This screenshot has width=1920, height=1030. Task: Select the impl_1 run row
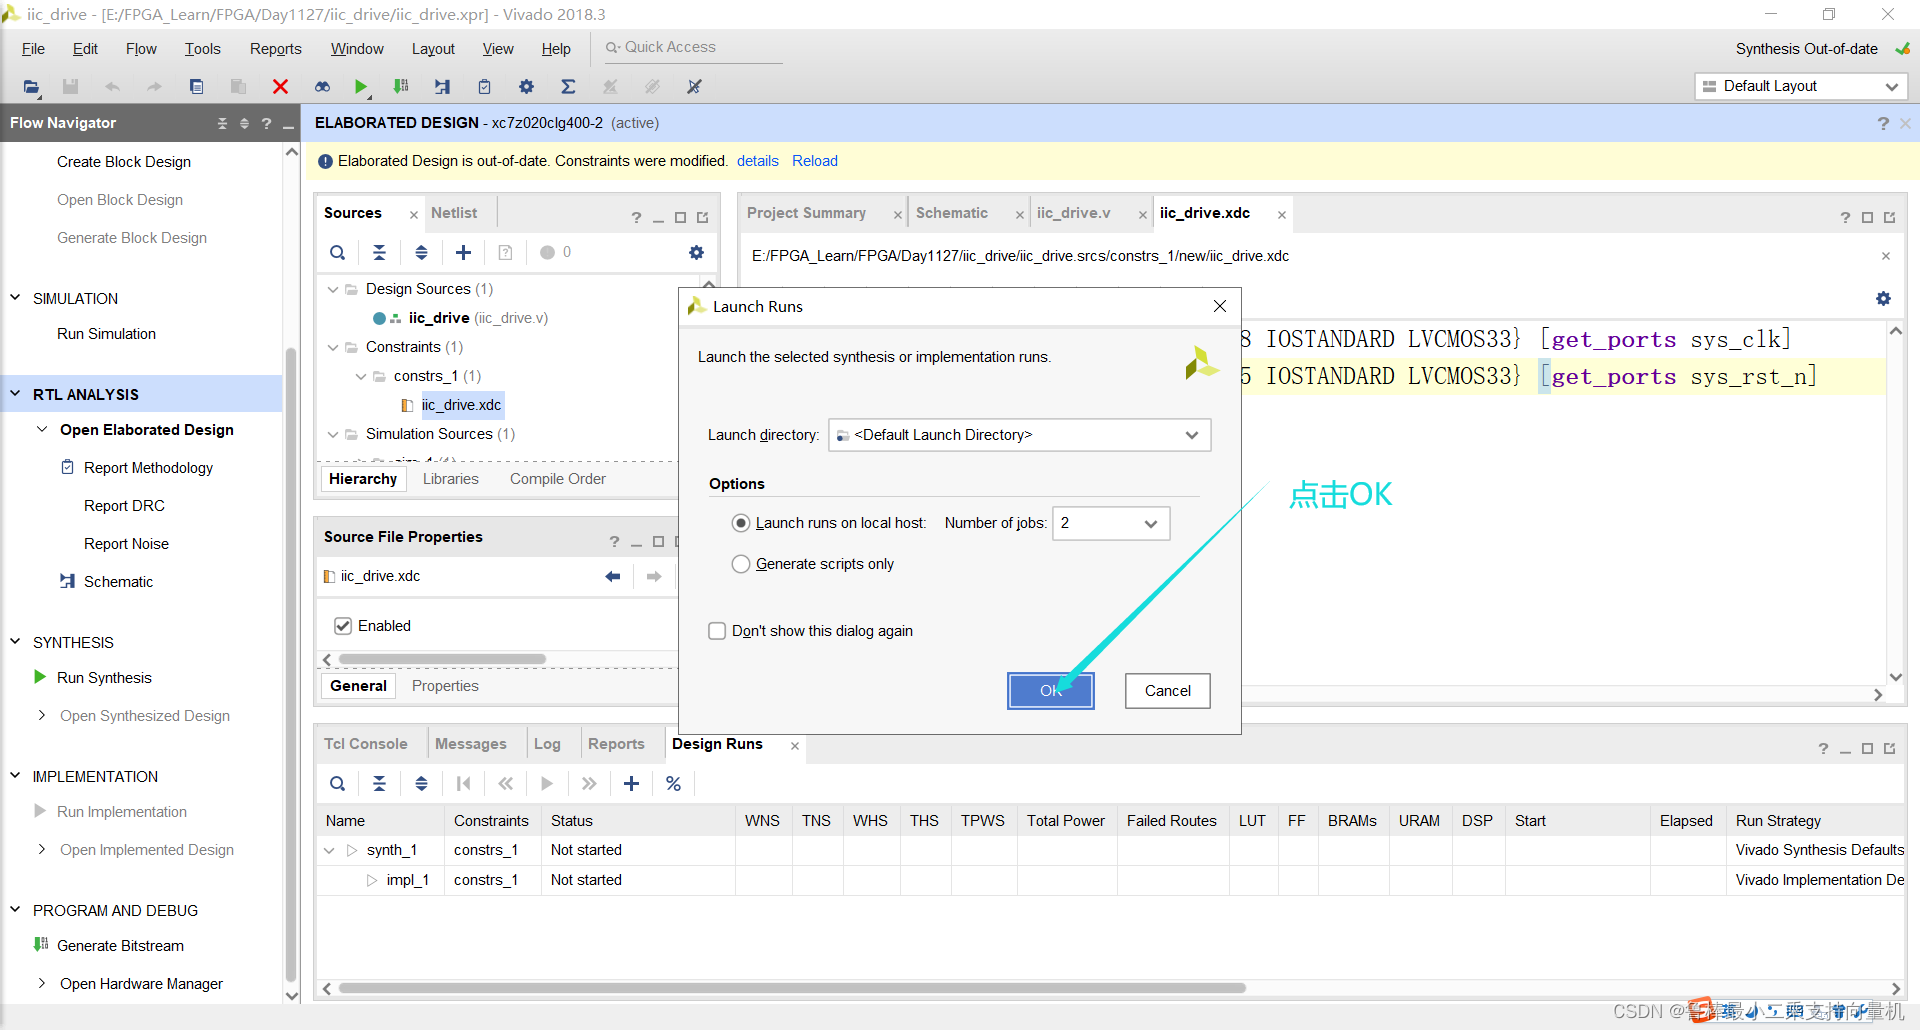(1110, 880)
